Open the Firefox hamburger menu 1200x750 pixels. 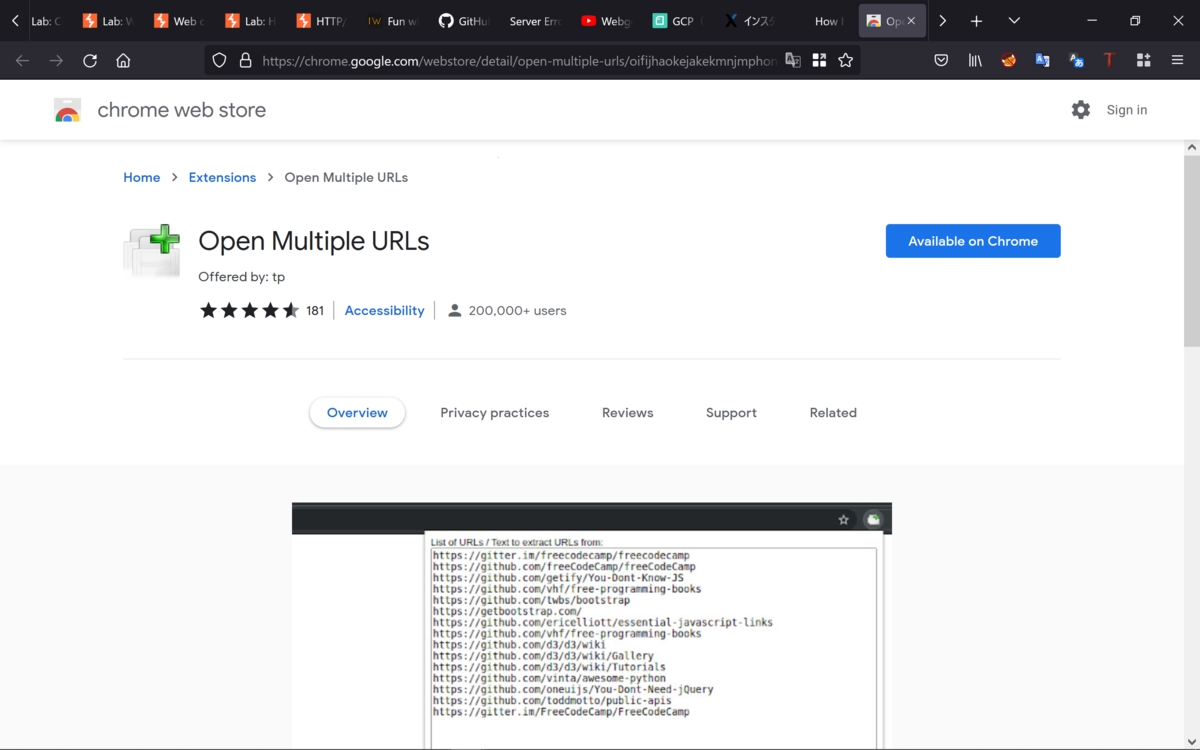pos(1177,61)
